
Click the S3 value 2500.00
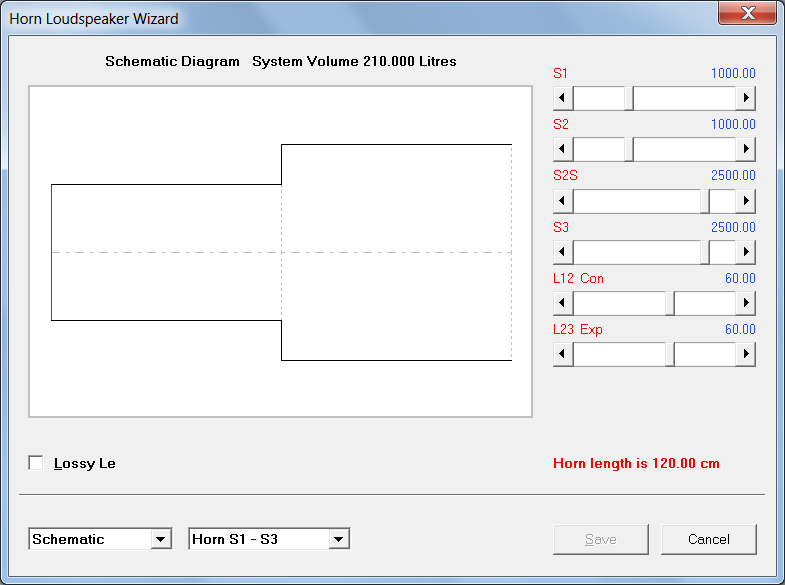coord(733,228)
